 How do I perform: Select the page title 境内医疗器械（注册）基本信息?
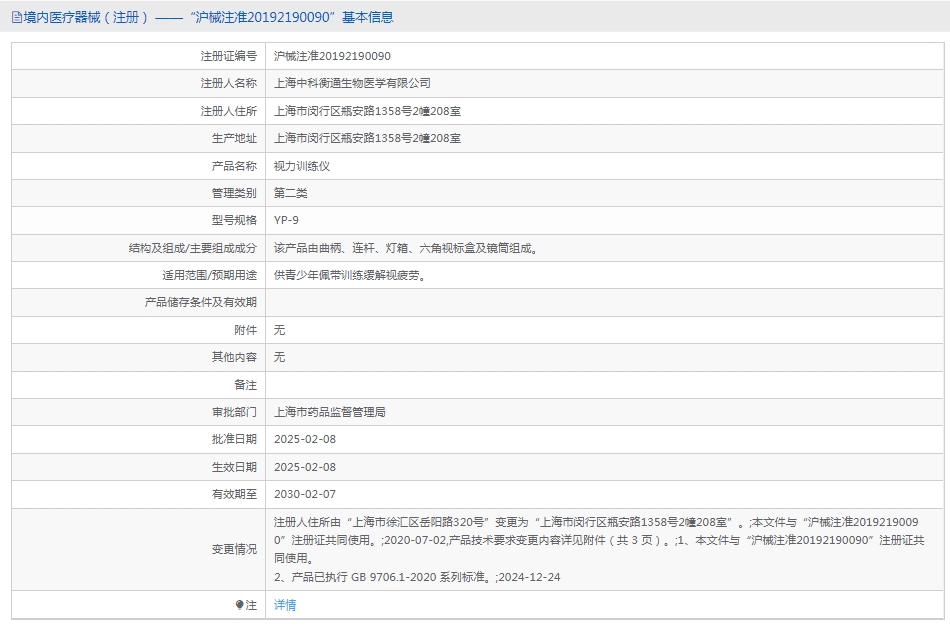click(202, 18)
